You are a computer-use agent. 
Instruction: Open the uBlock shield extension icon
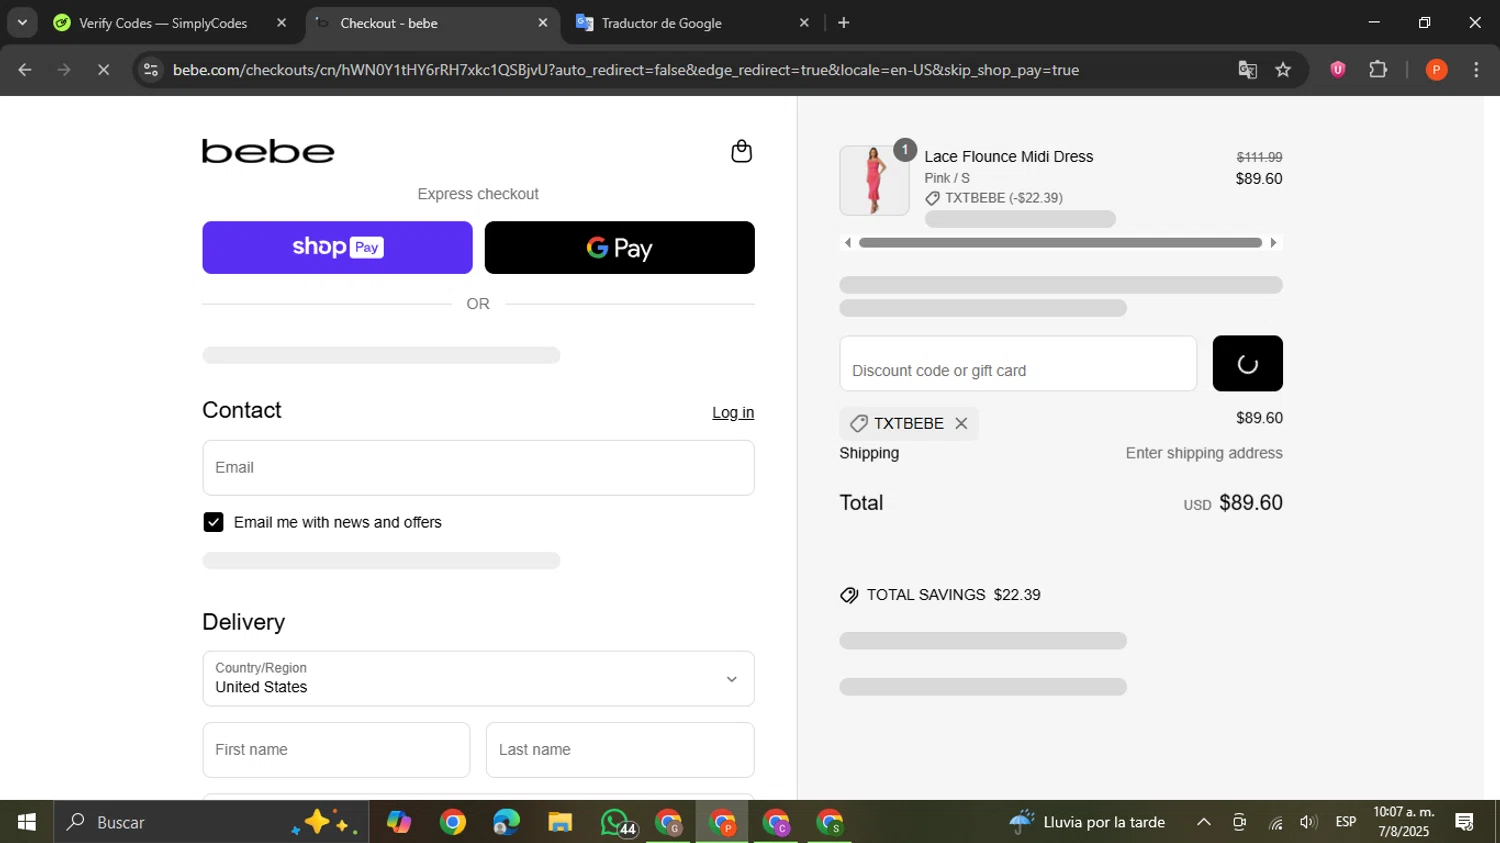coord(1337,70)
